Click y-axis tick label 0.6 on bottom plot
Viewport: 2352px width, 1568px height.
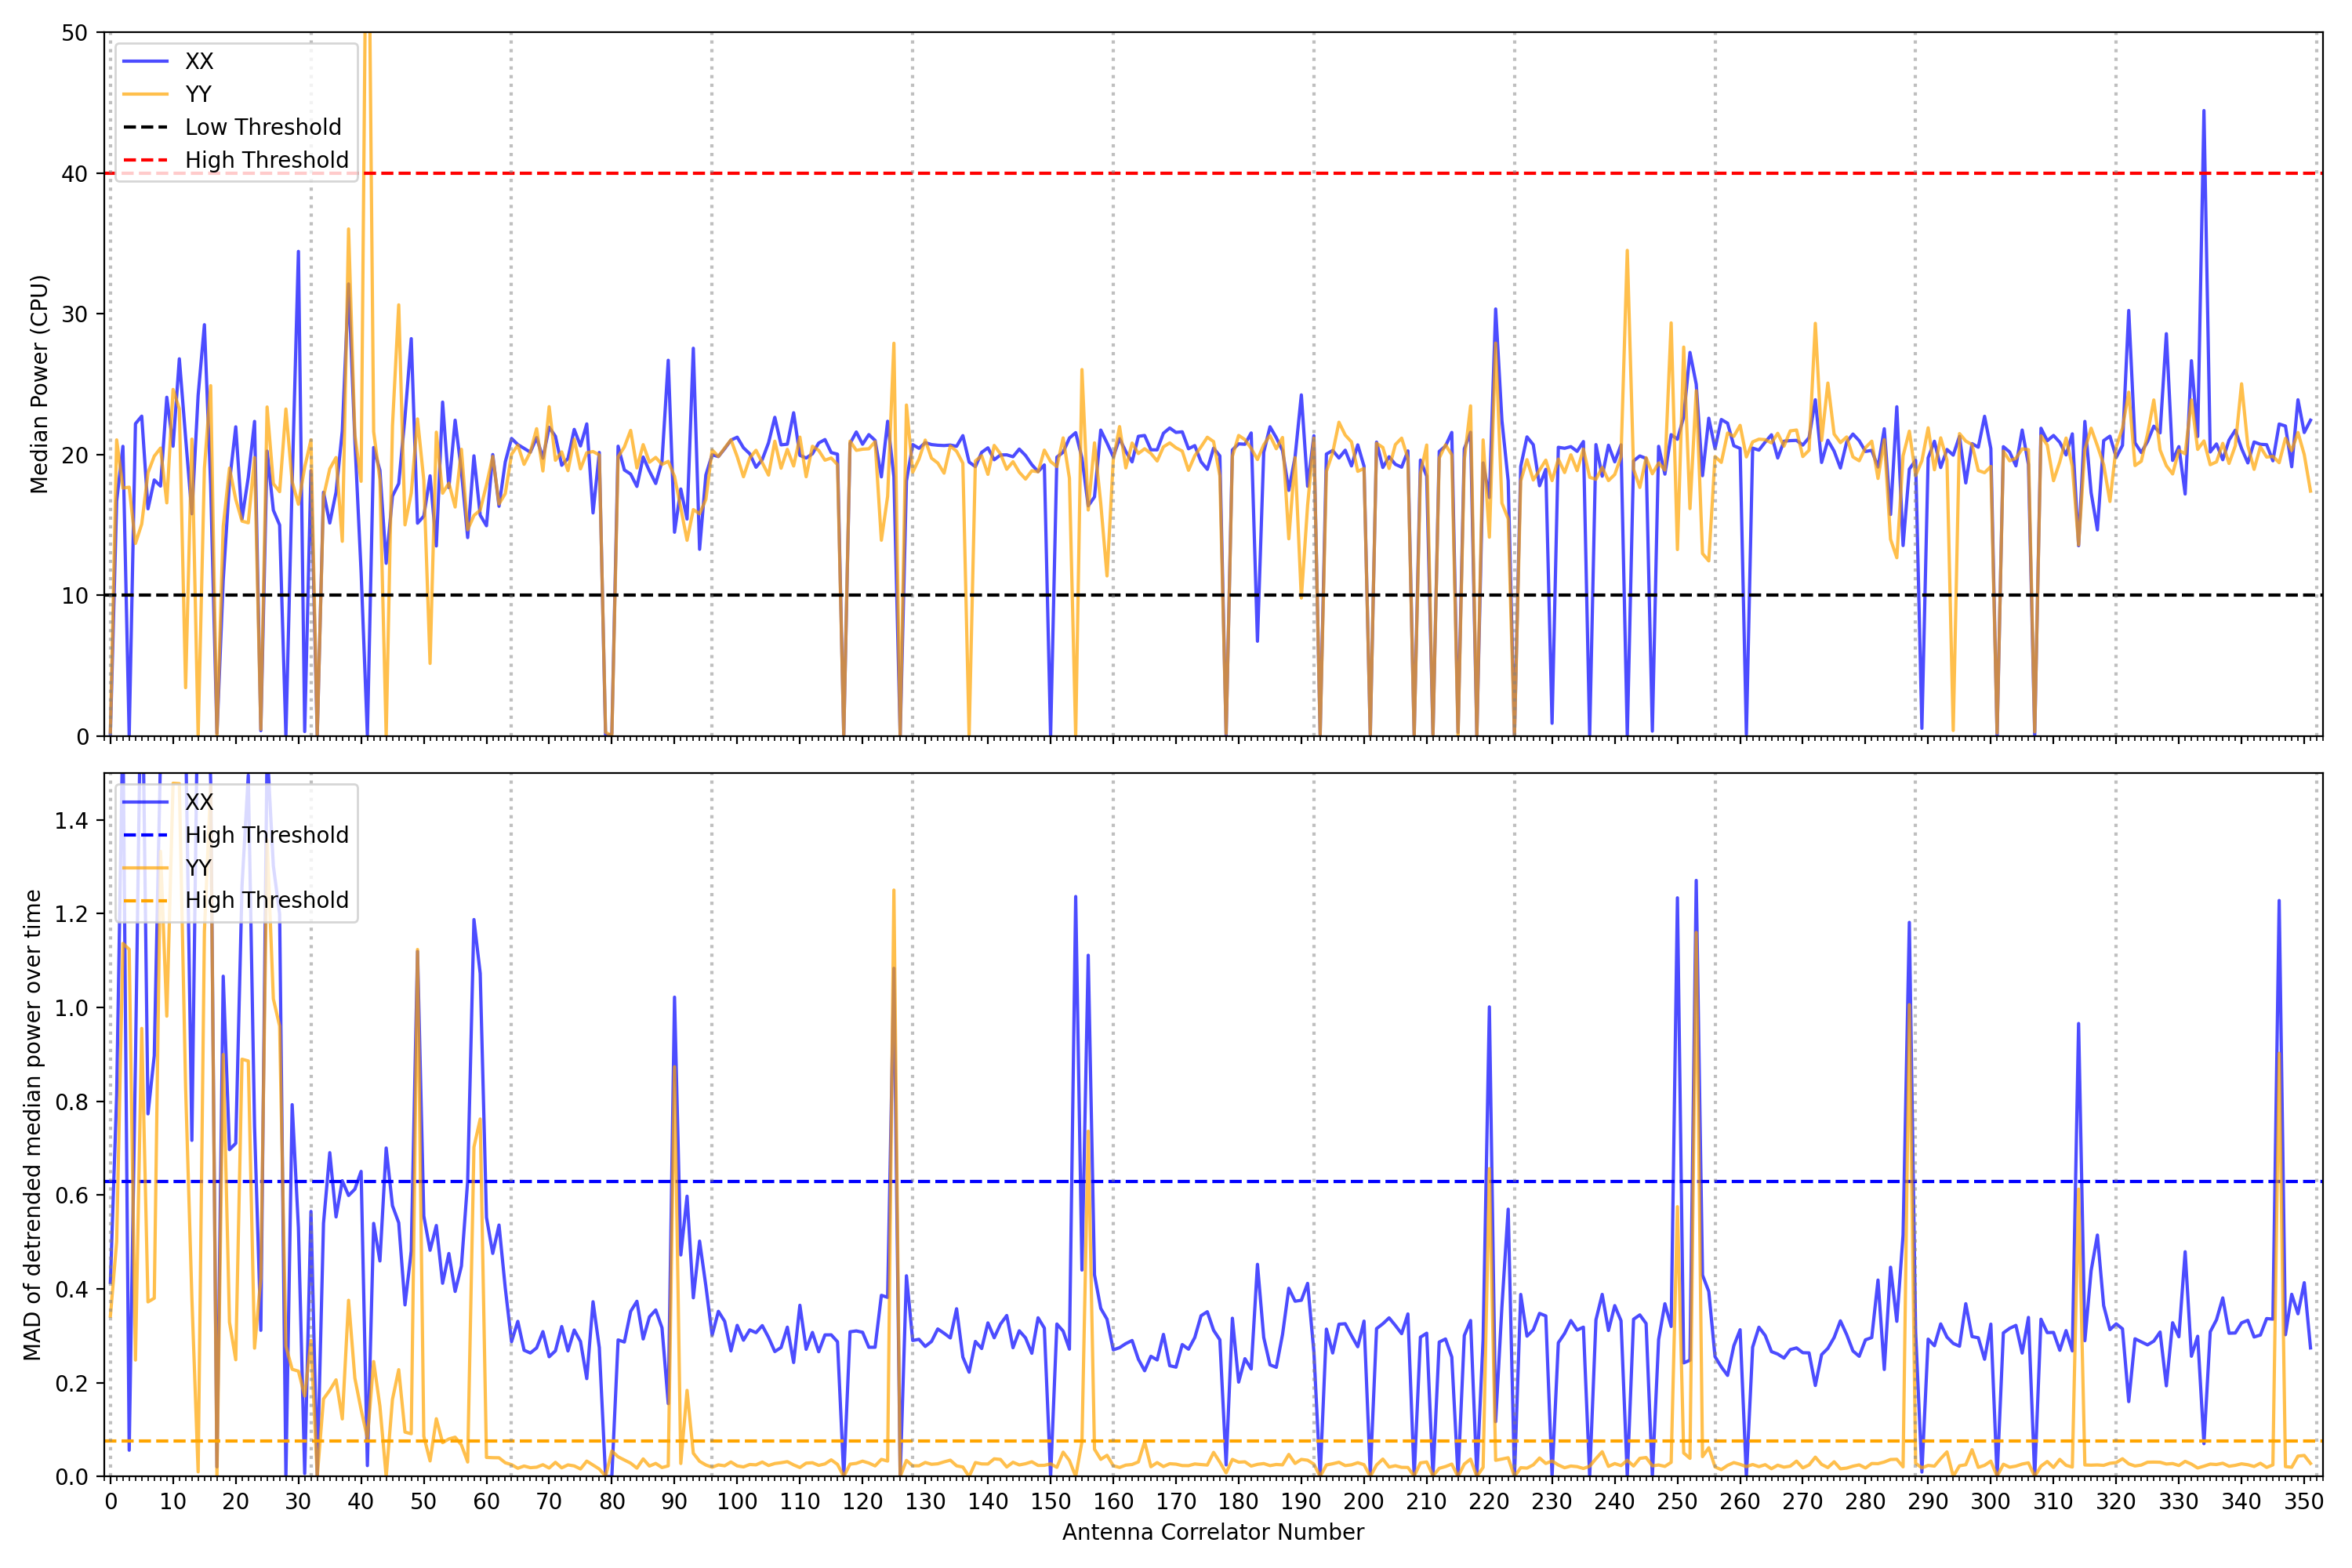[x=71, y=1195]
